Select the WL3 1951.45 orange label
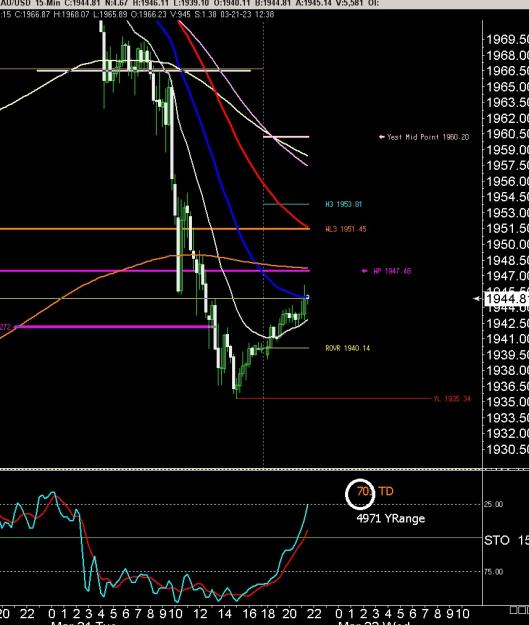The image size is (529, 625). pyautogui.click(x=346, y=229)
